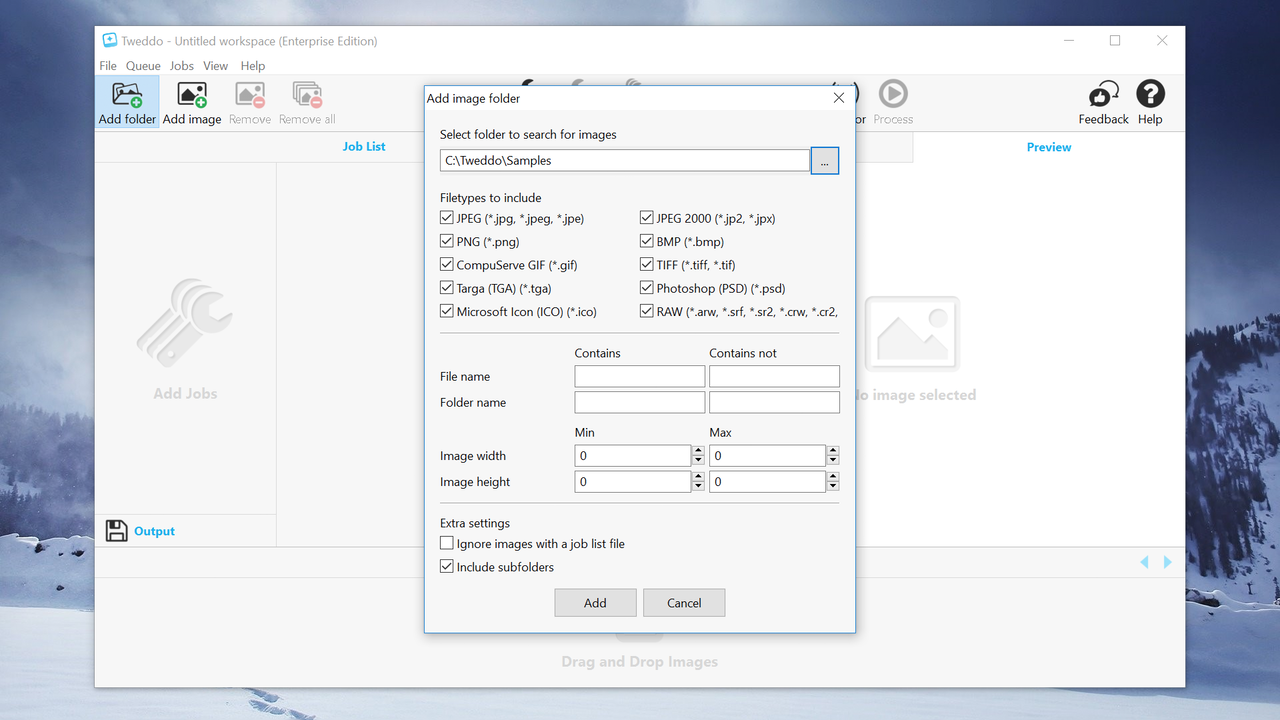Toggle the BMP (*.bmp) checkbox
Viewport: 1280px width, 720px height.
[647, 241]
